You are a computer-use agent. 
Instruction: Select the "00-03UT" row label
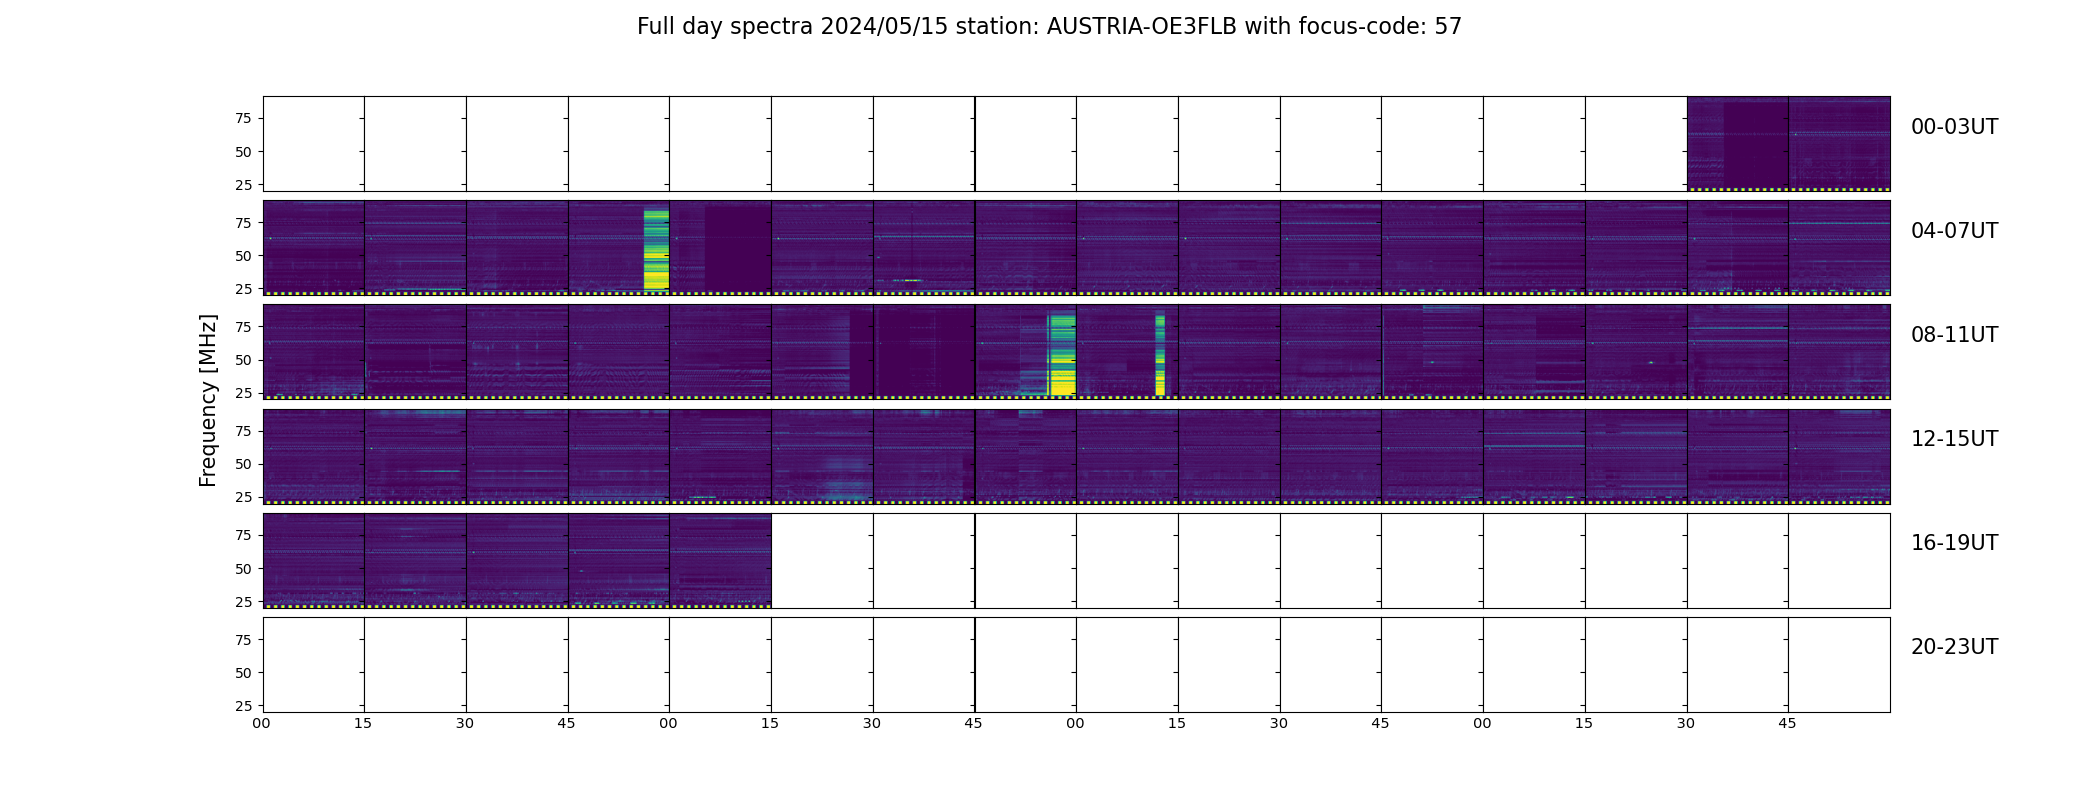(1954, 127)
